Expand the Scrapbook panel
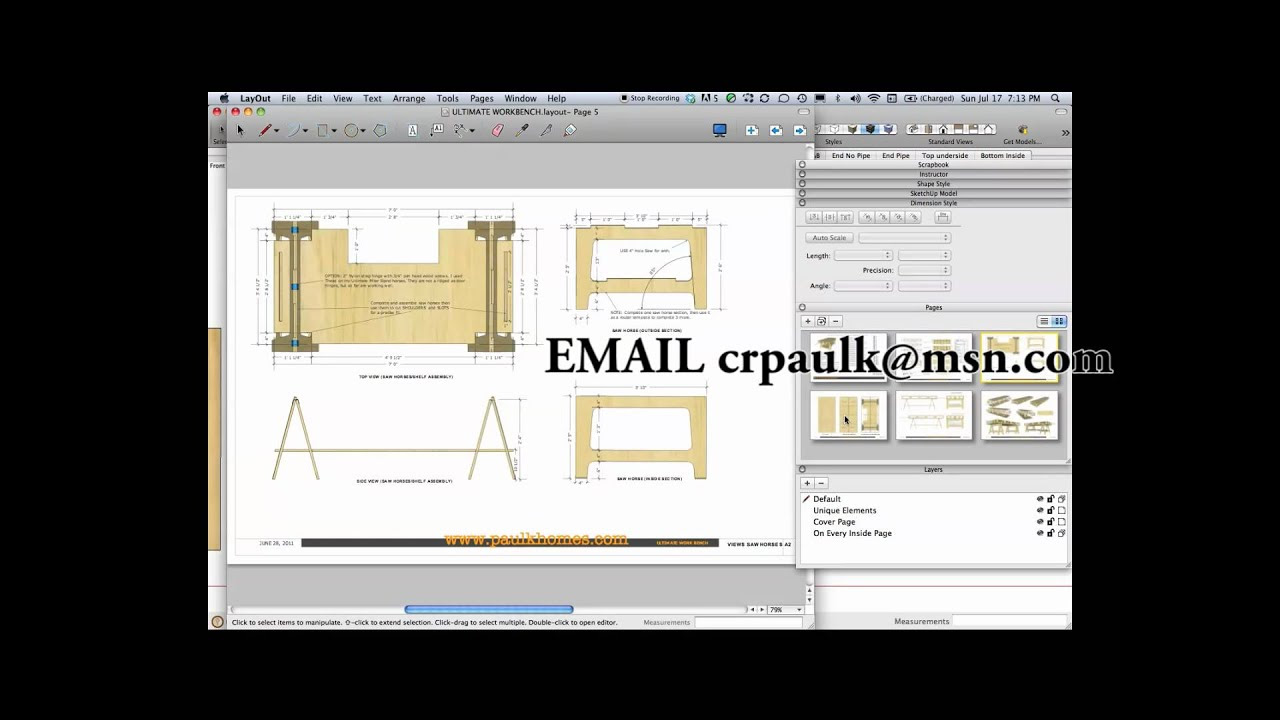 click(802, 165)
